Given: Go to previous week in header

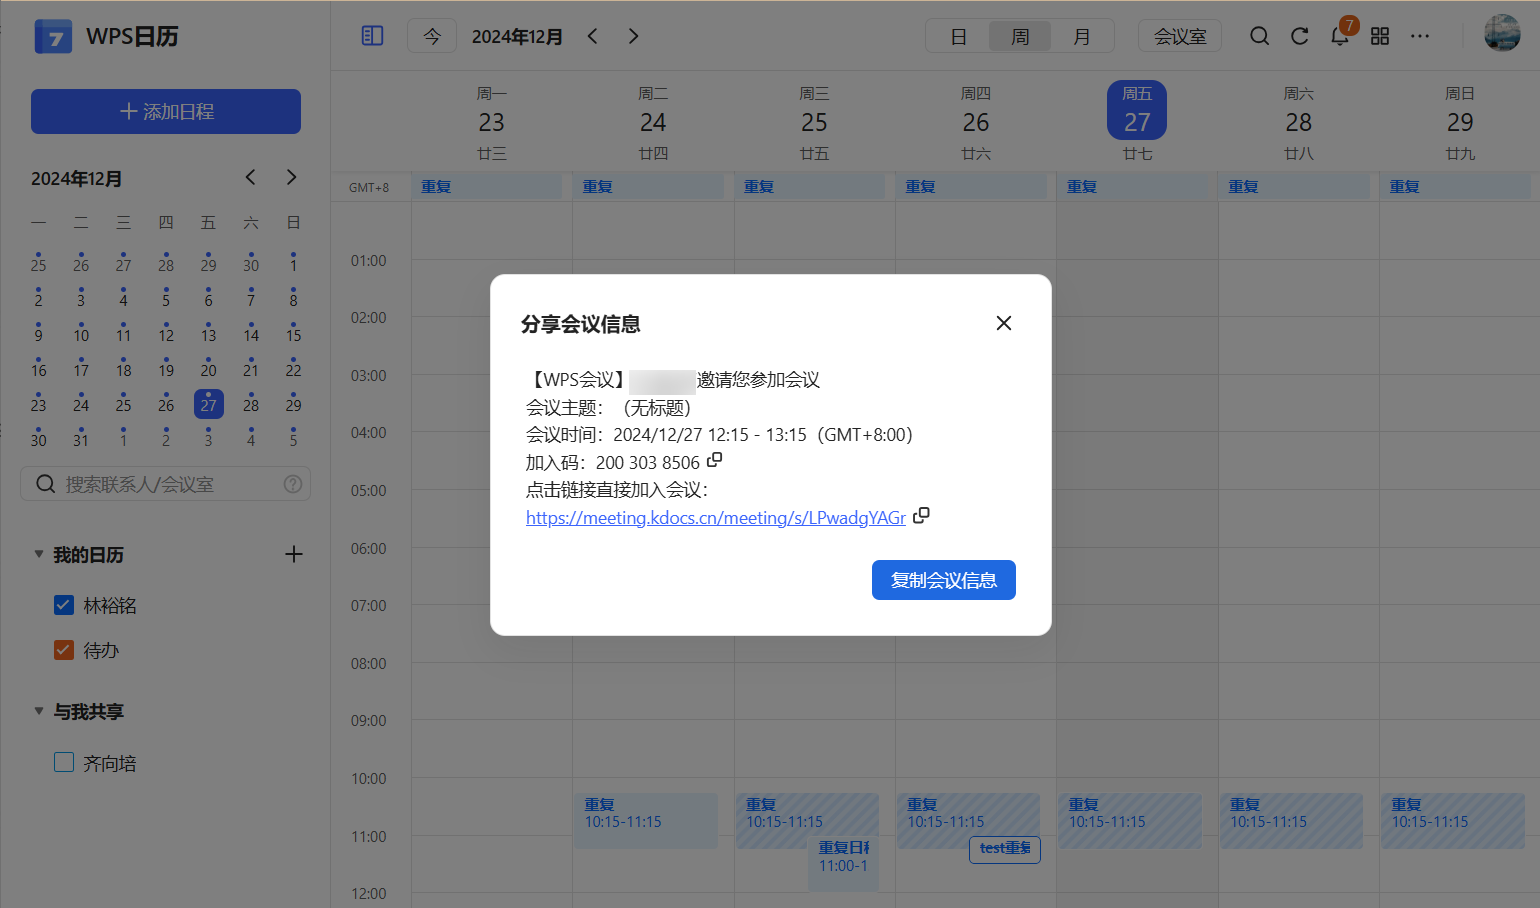Looking at the screenshot, I should (x=593, y=36).
